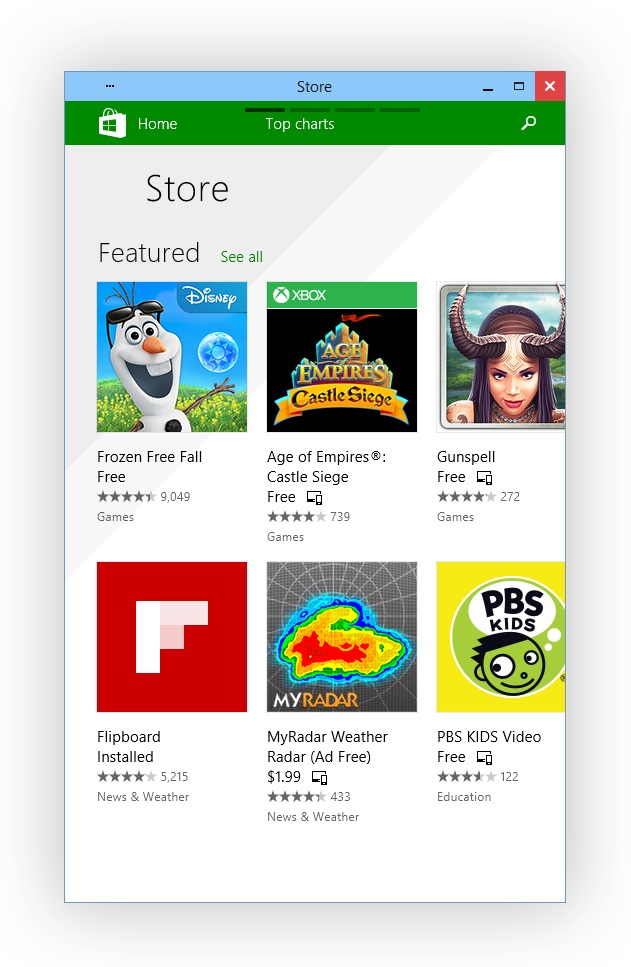Minimize the Store window
Viewport: 631px width, 967px height.
488,87
